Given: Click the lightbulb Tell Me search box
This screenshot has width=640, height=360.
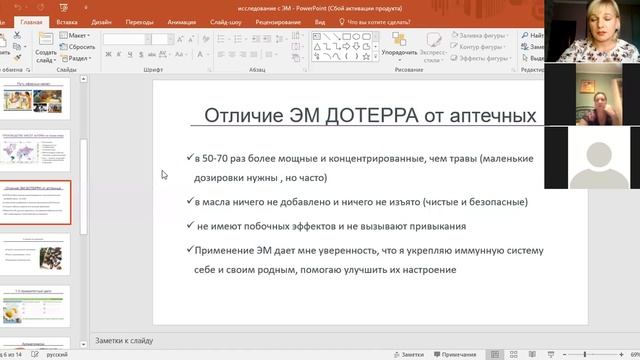Looking at the screenshot, I should [x=375, y=22].
